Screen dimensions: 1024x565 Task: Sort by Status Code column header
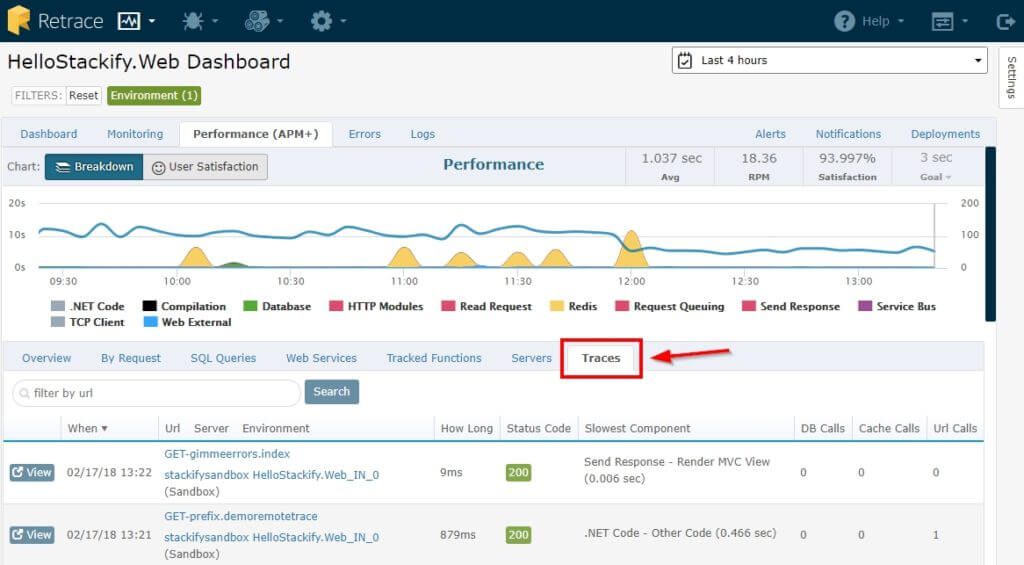[539, 428]
